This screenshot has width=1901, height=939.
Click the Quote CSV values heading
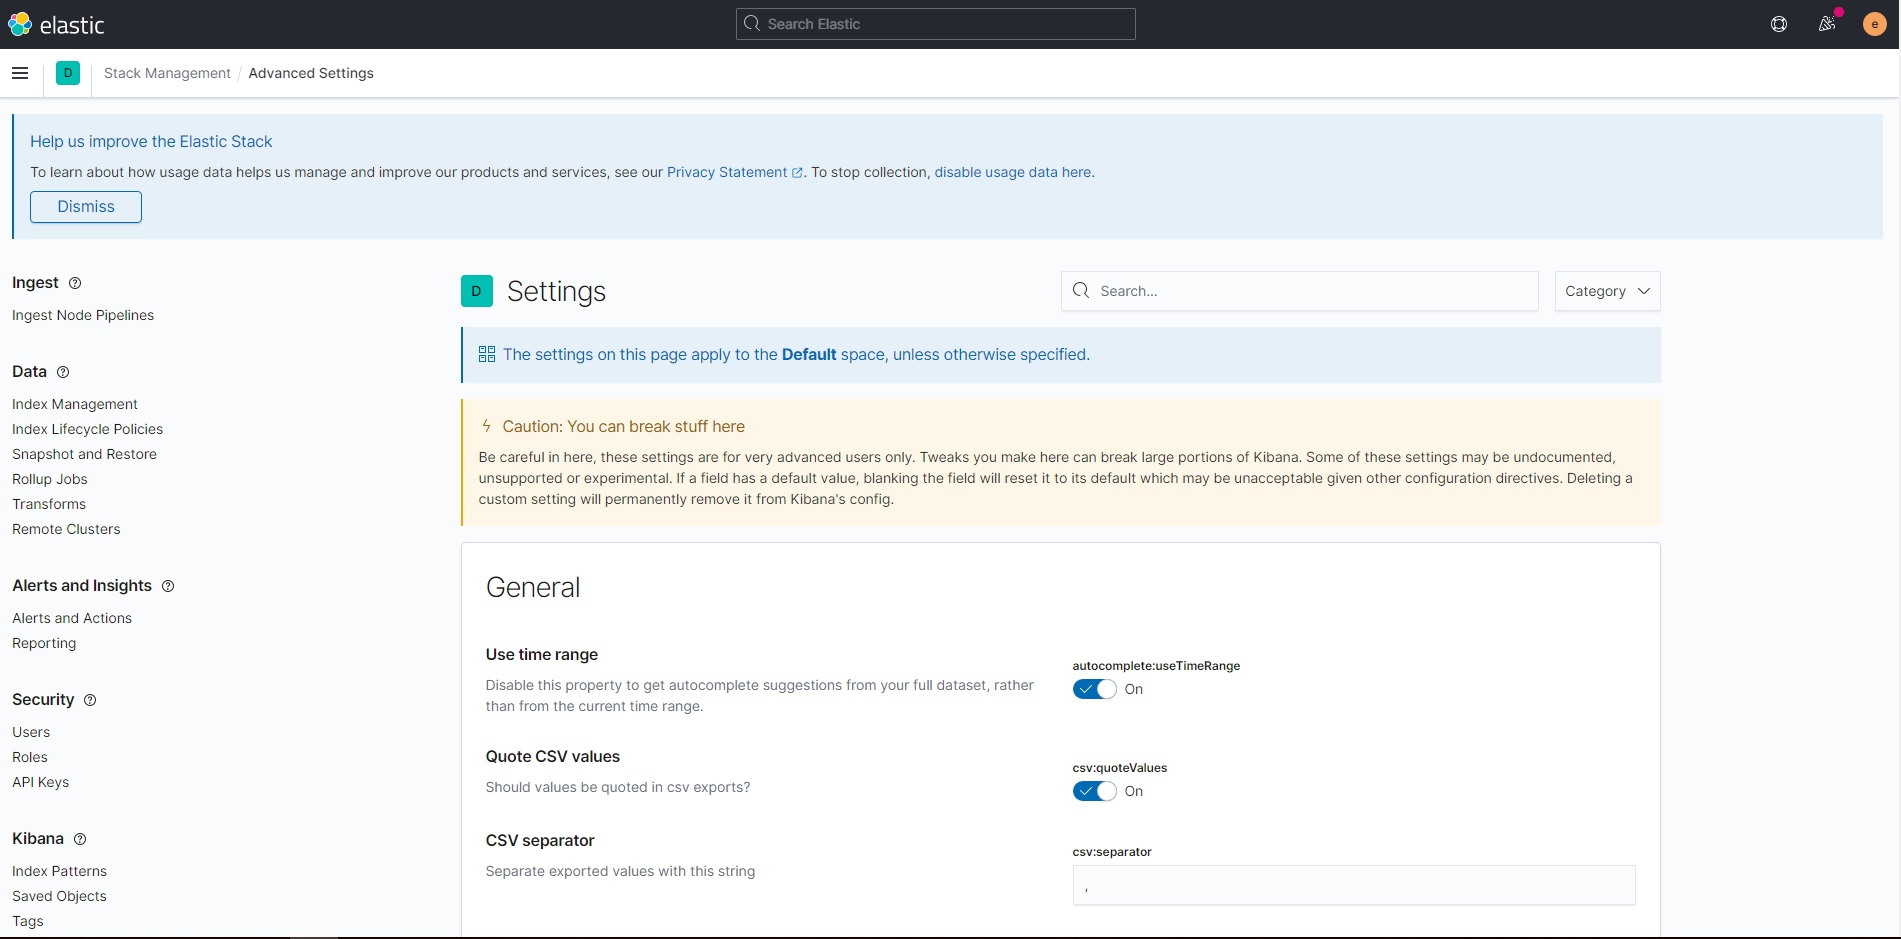553,757
